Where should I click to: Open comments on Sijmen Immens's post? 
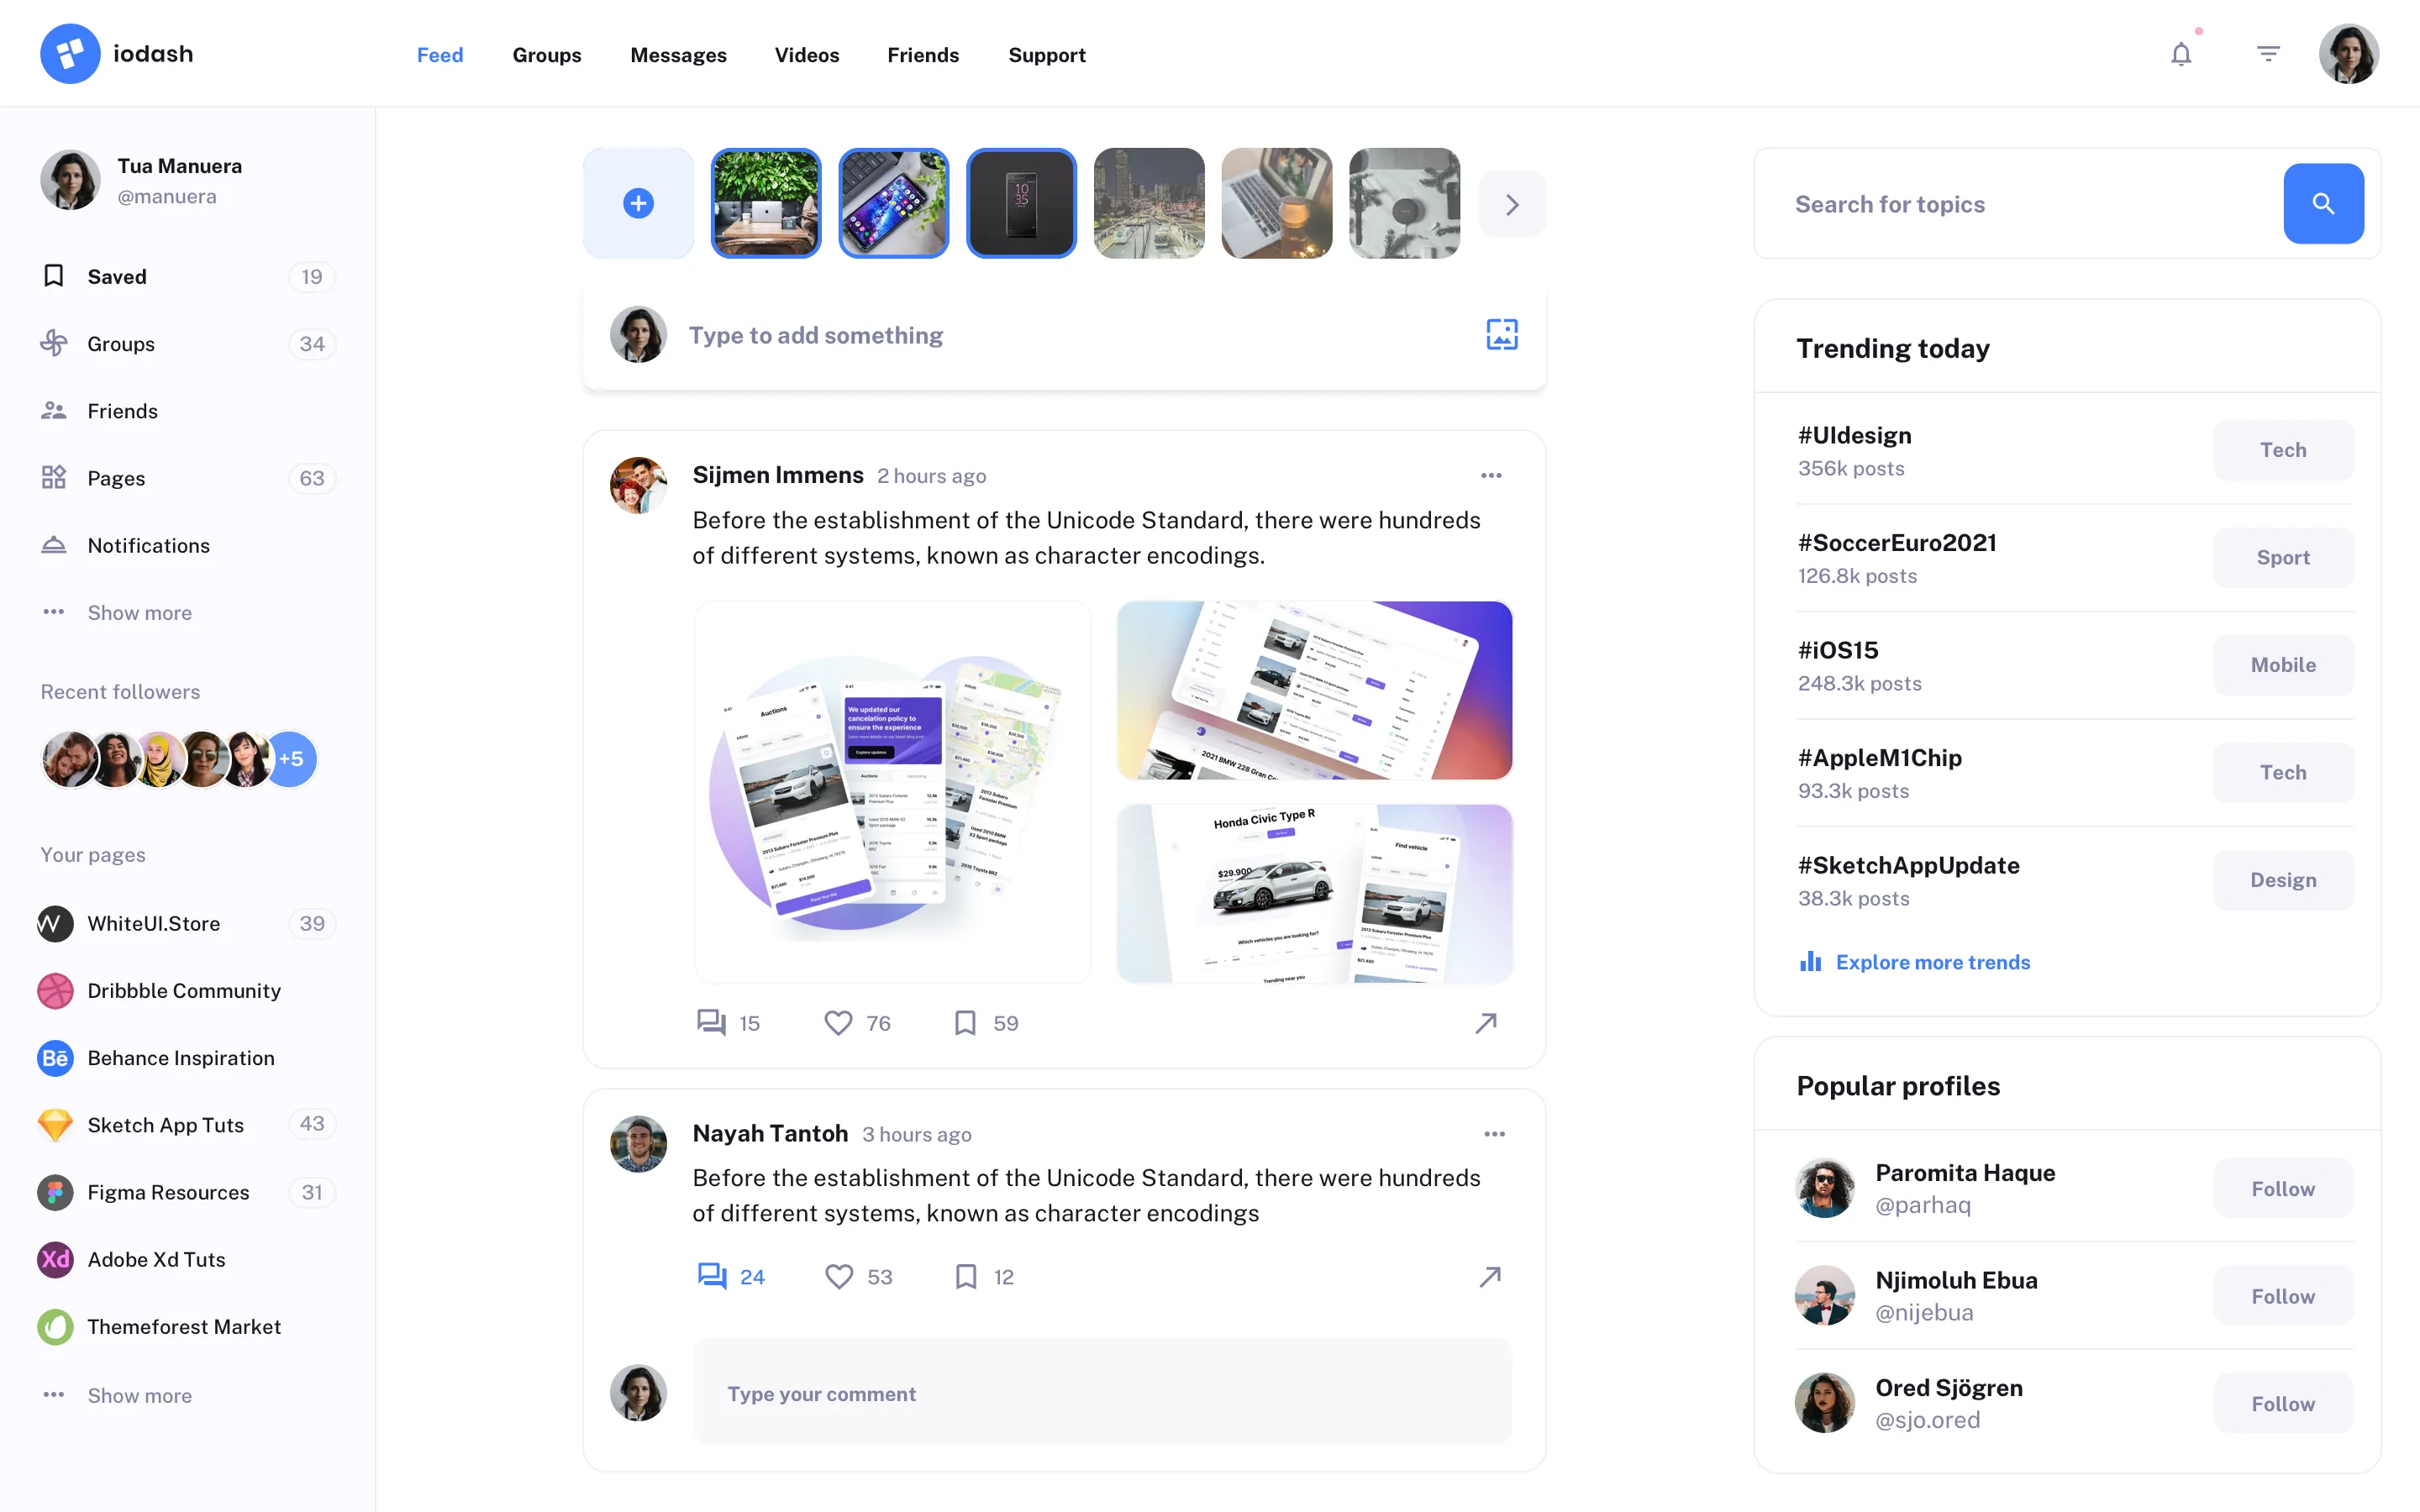(x=710, y=1022)
